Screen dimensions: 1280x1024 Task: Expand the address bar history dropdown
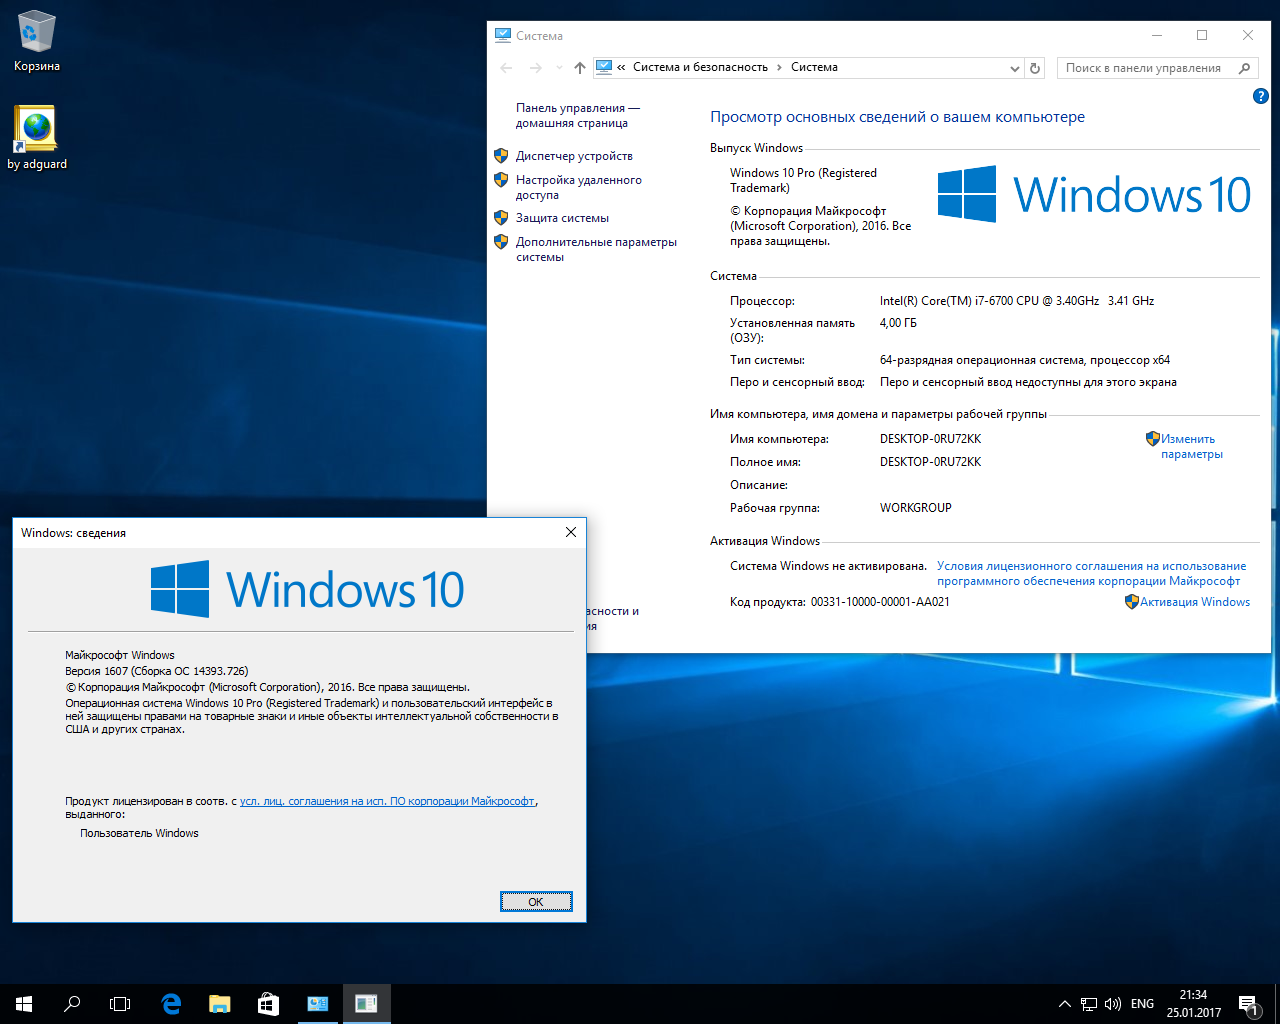pos(1014,68)
